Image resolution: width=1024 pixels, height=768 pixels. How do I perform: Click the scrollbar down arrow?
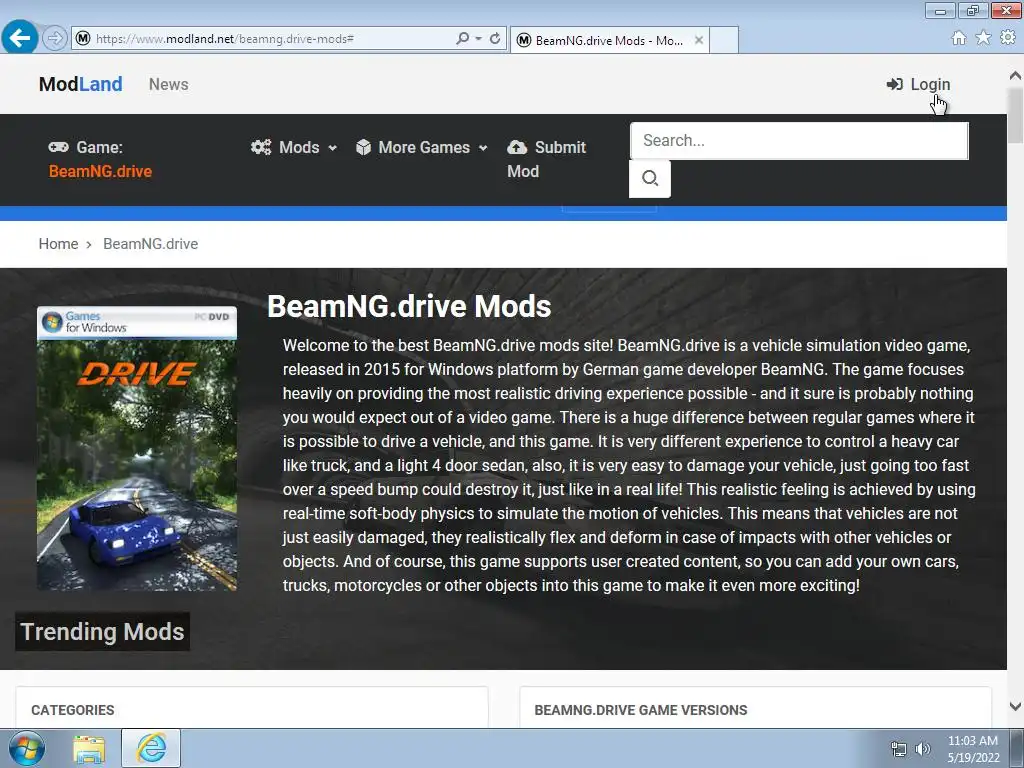1015,707
